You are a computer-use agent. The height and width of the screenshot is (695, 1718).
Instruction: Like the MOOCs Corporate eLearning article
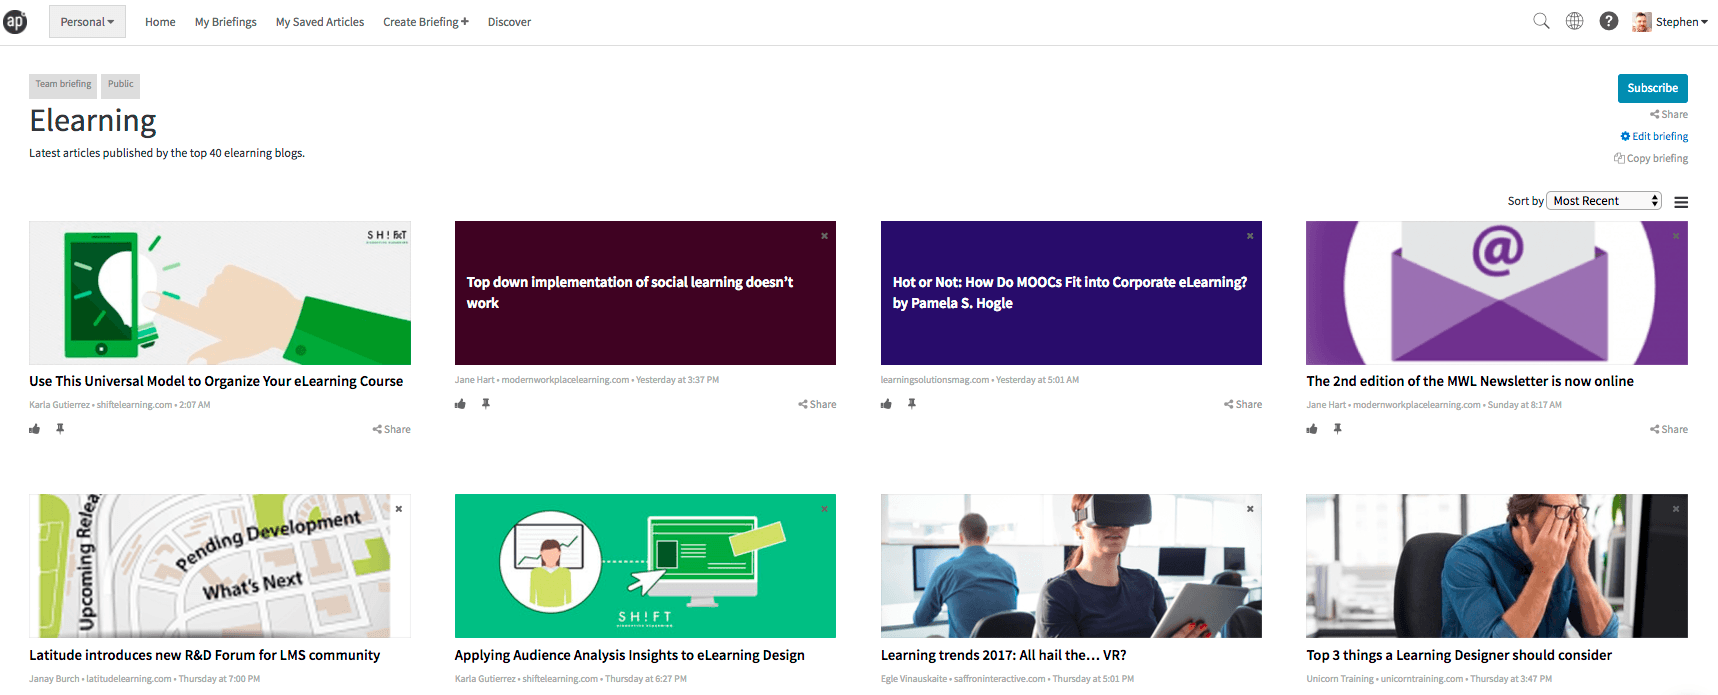pos(886,404)
